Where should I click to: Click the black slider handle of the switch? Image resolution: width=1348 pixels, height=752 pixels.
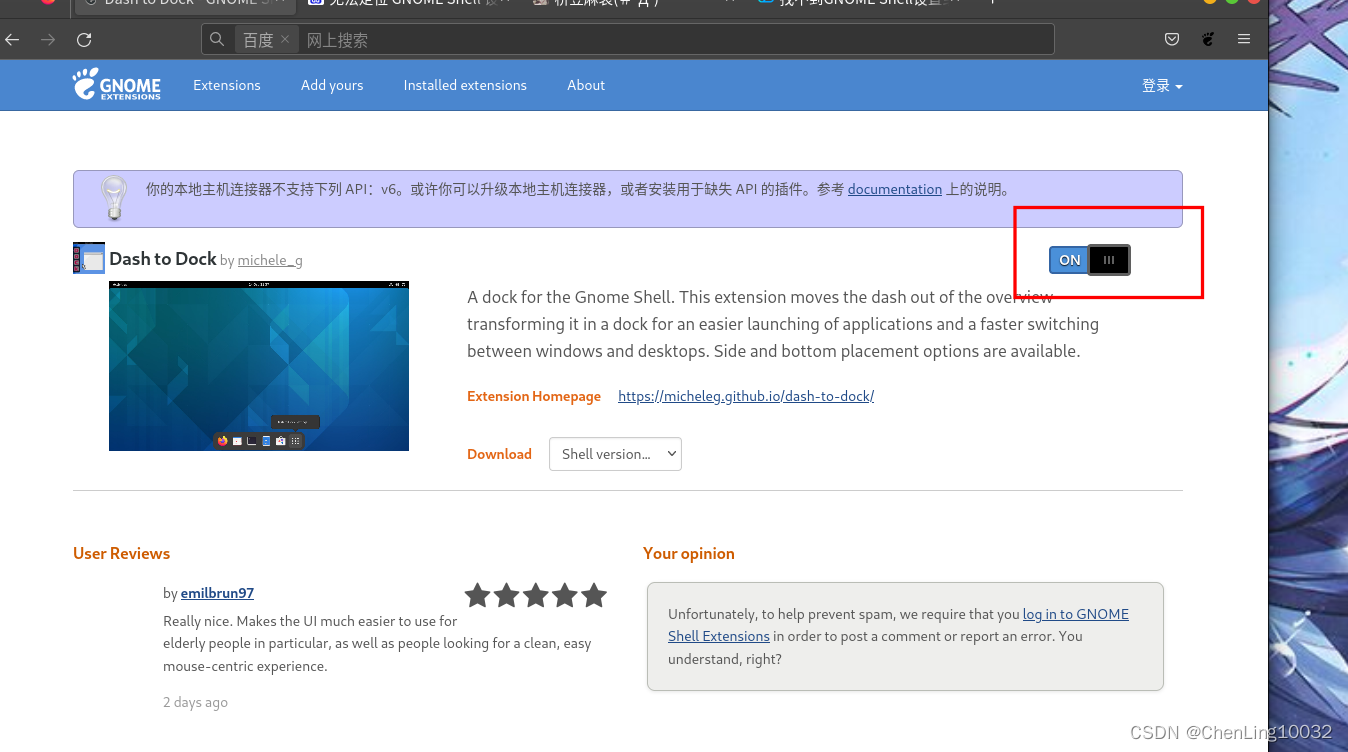pos(1109,260)
